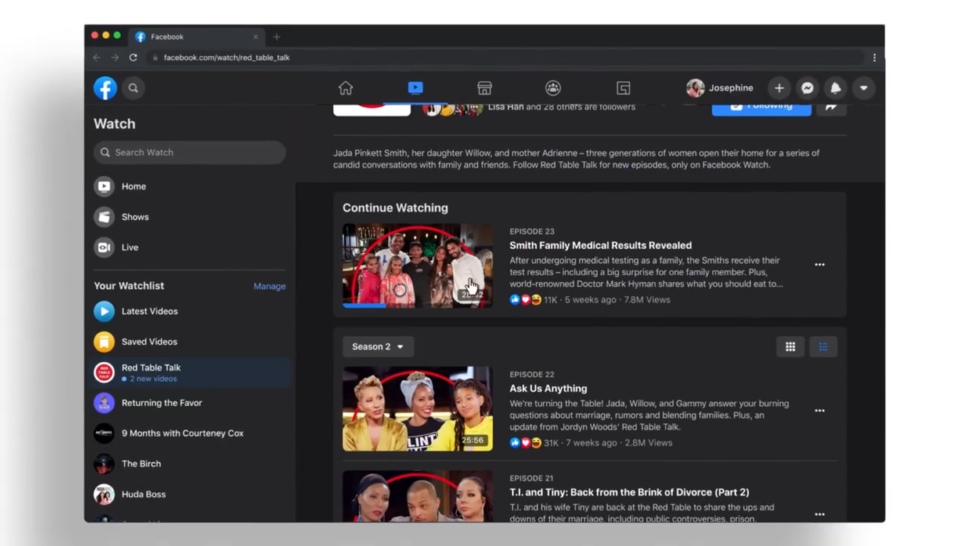Open options for Episode 23
The height and width of the screenshot is (546, 963).
coord(819,265)
